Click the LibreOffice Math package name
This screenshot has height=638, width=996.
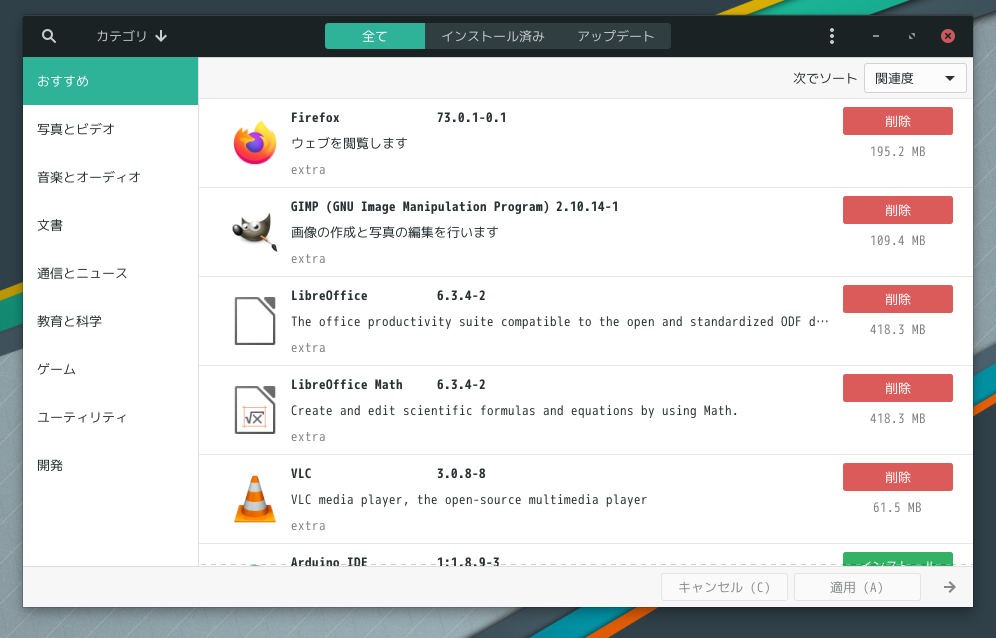(347, 384)
